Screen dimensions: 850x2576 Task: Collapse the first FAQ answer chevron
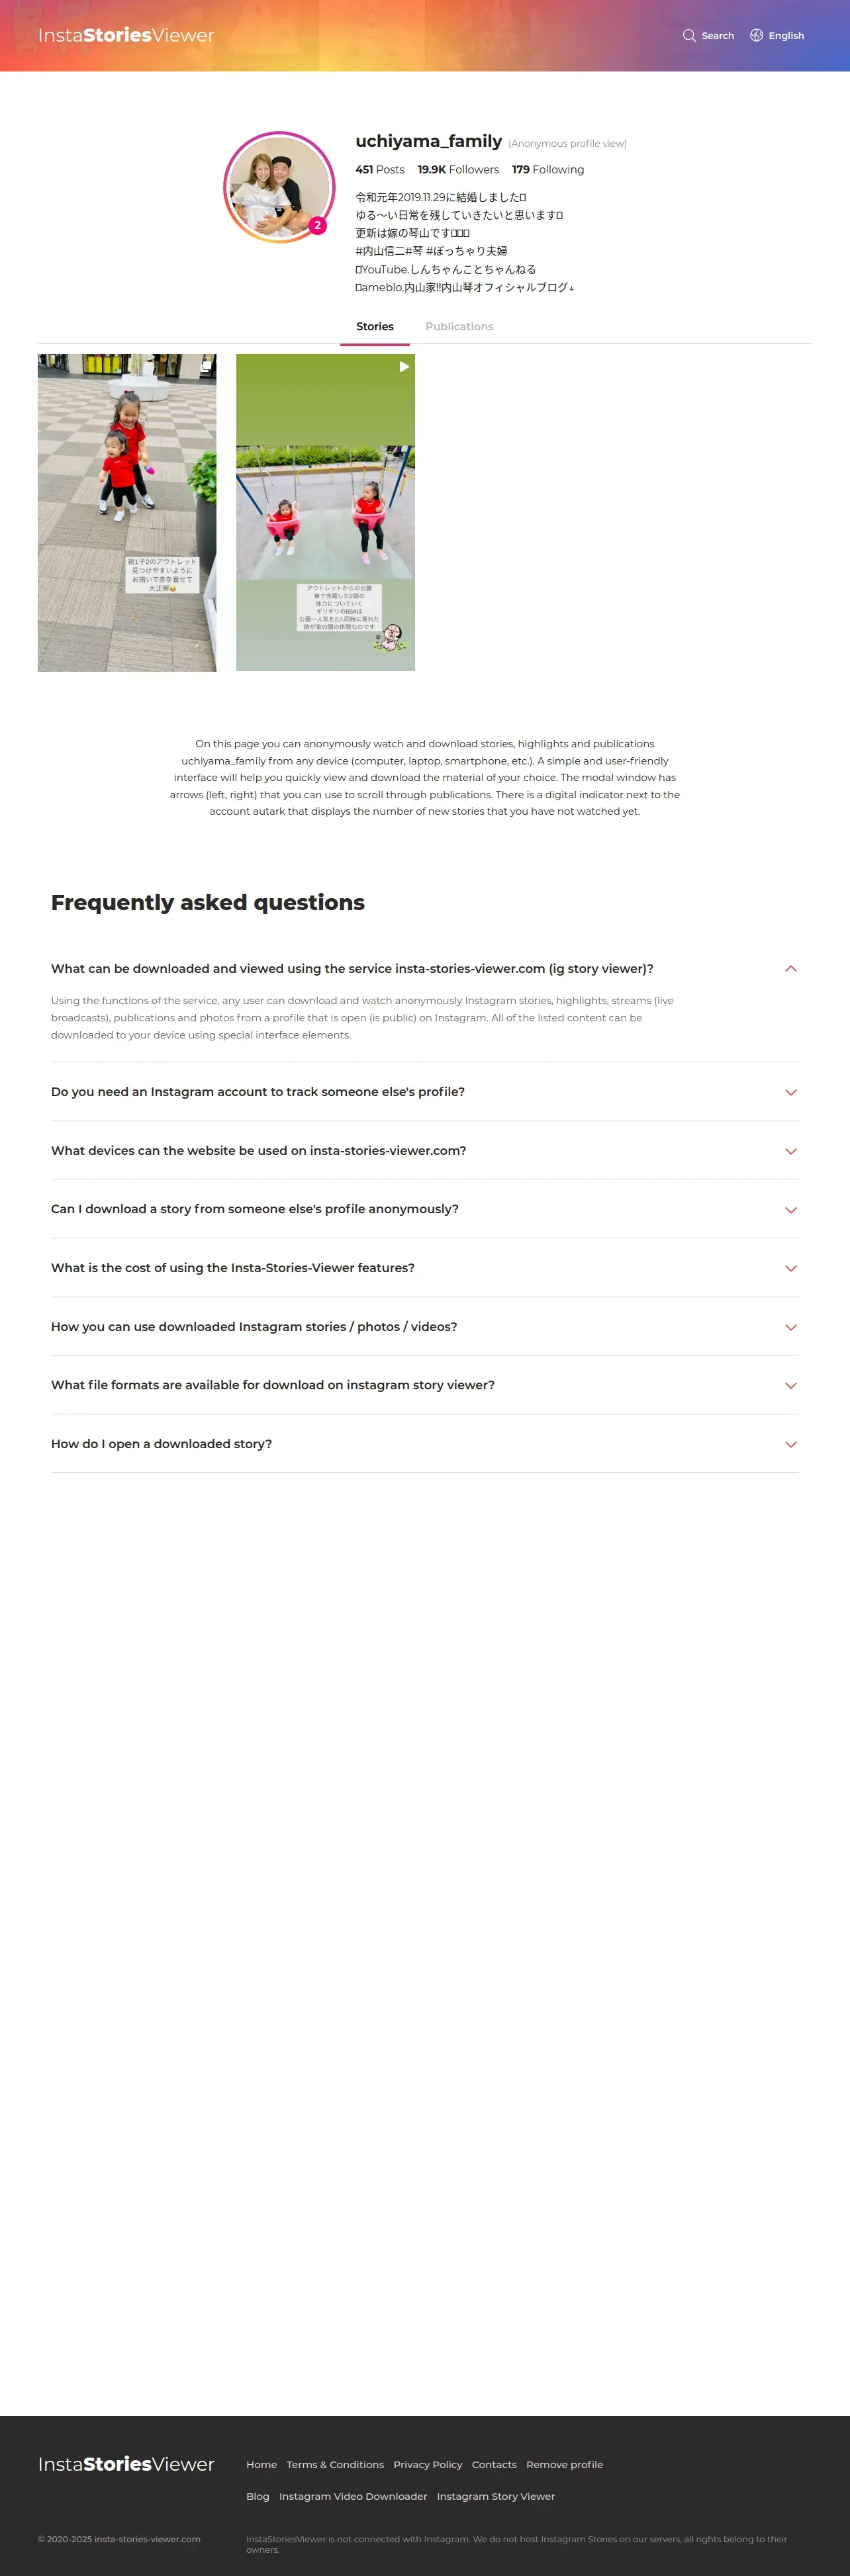click(x=790, y=968)
